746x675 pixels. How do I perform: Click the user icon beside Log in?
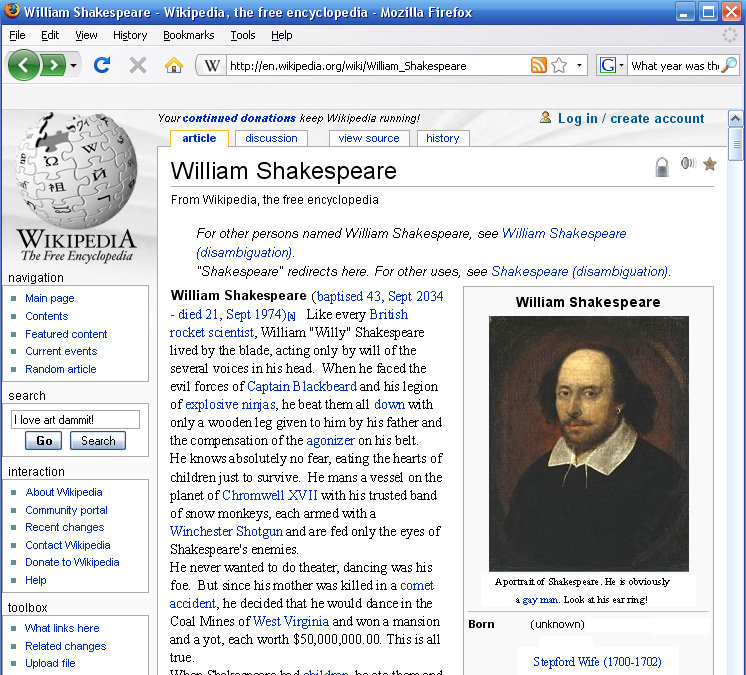(545, 117)
